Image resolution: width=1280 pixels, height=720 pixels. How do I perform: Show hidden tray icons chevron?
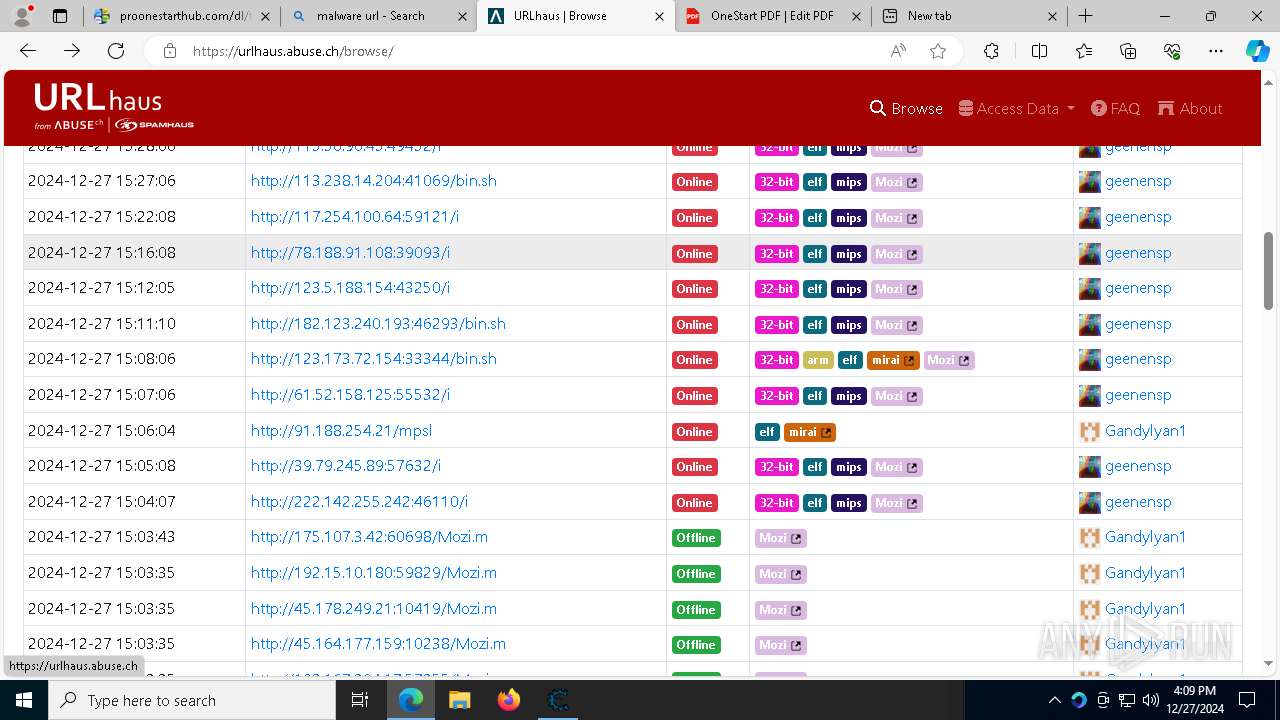point(1055,700)
